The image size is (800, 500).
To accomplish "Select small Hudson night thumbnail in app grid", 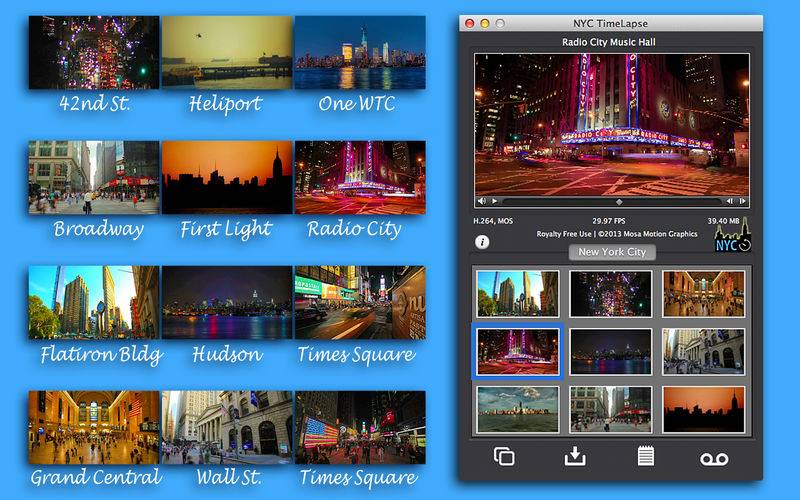I will tap(610, 352).
